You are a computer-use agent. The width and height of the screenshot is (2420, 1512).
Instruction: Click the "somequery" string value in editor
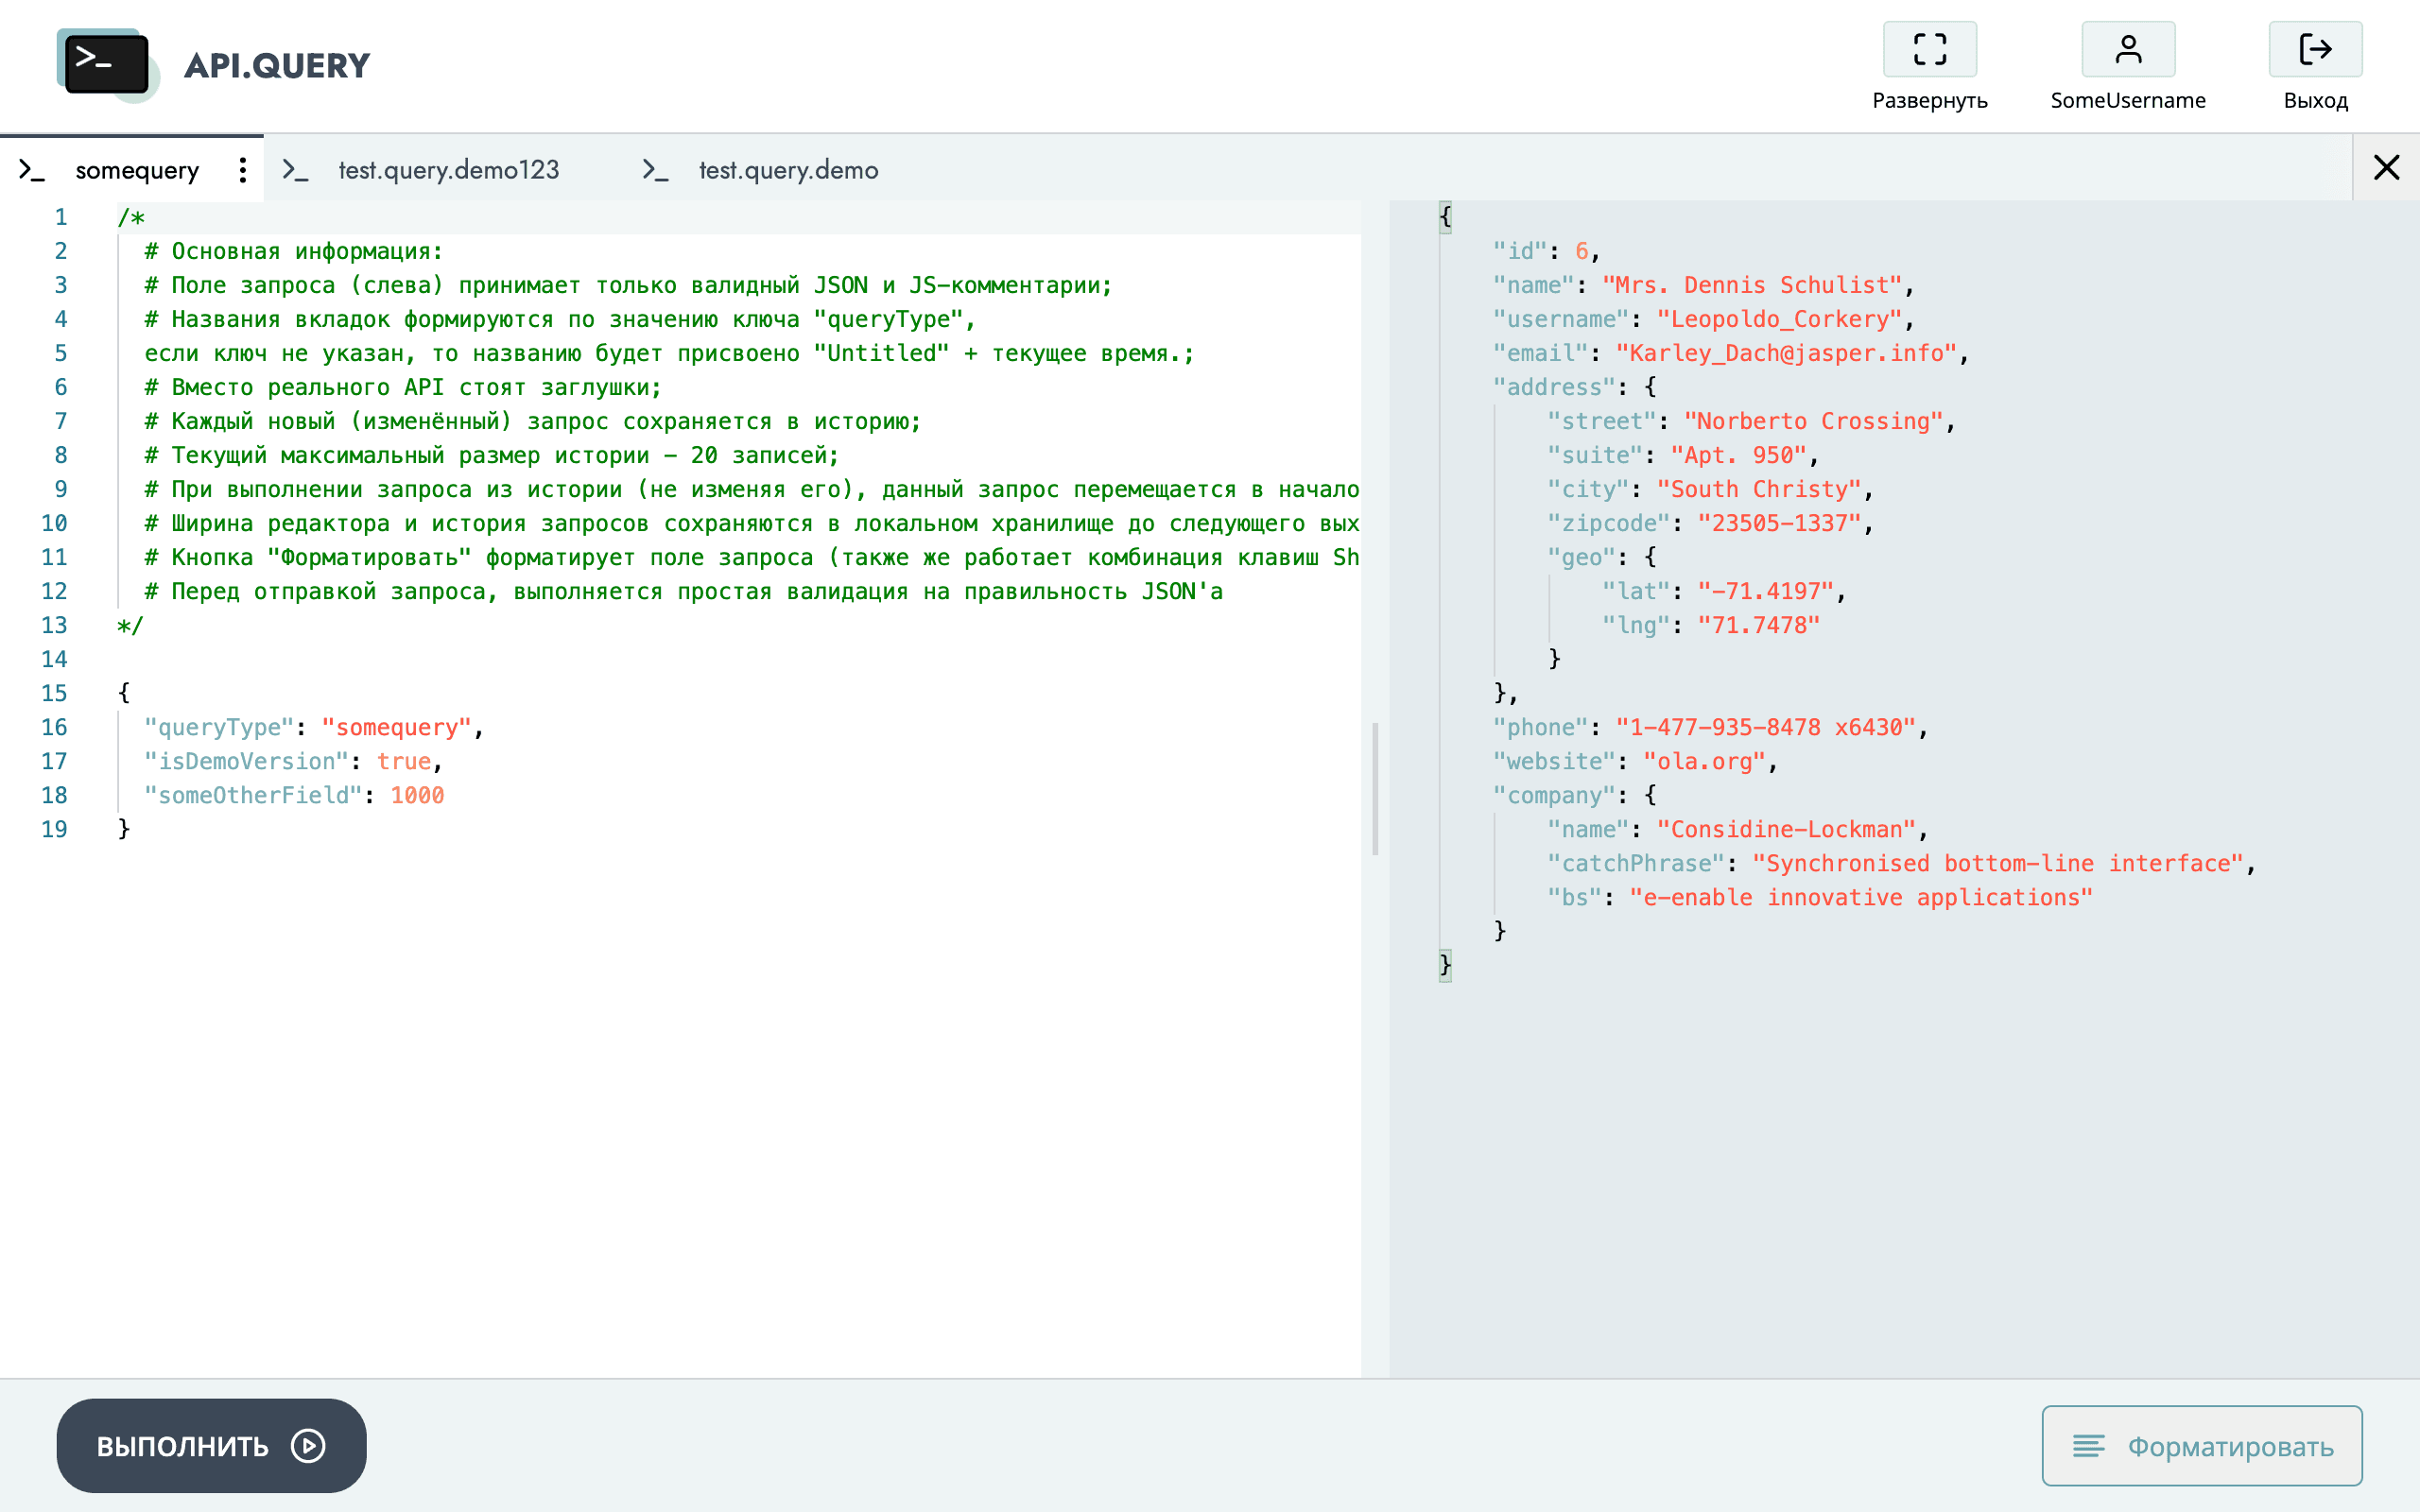coord(395,727)
